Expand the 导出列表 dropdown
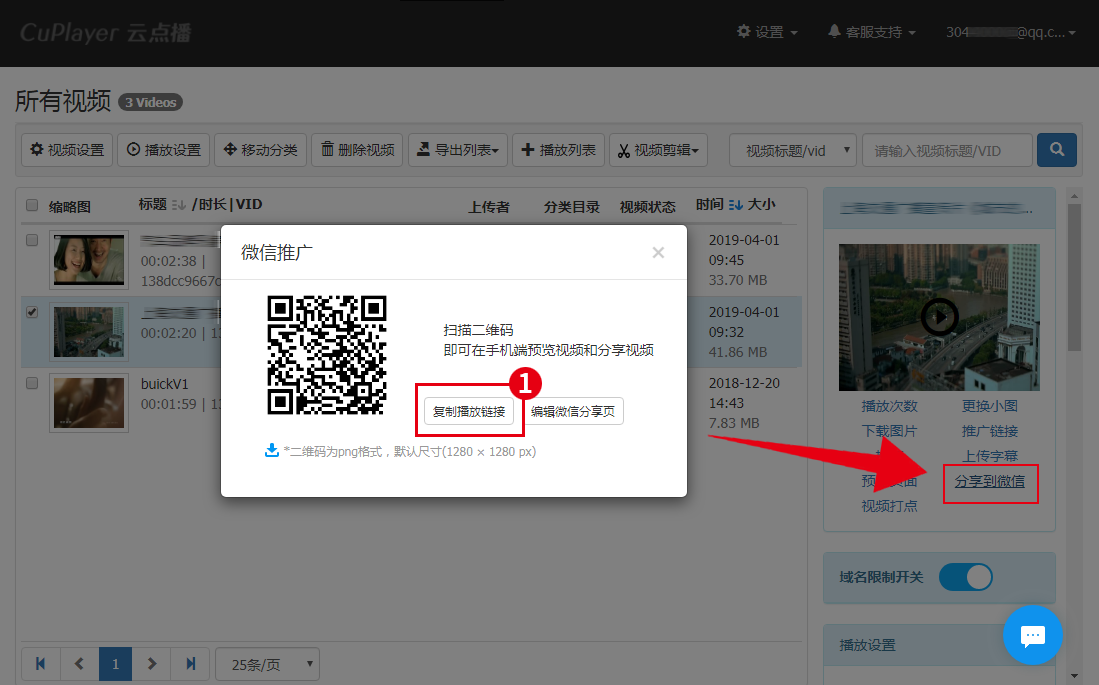The image size is (1099, 685). tap(458, 150)
